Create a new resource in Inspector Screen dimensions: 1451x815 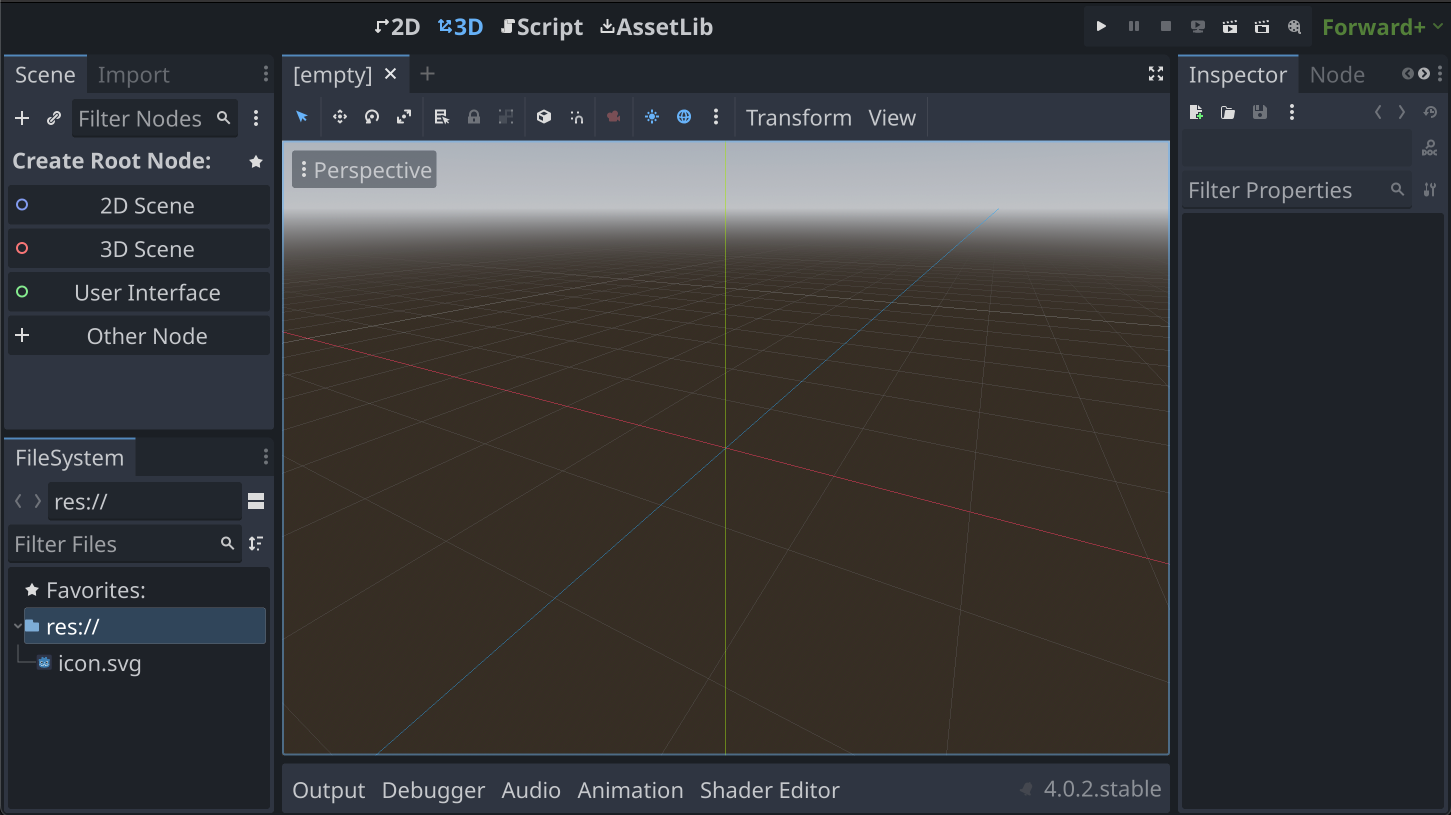pyautogui.click(x=1196, y=112)
